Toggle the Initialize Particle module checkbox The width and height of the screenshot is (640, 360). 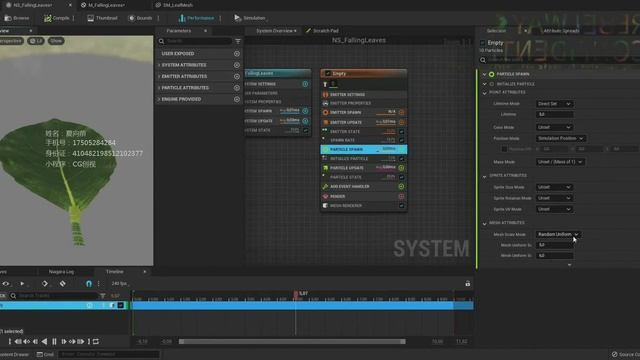tap(402, 159)
